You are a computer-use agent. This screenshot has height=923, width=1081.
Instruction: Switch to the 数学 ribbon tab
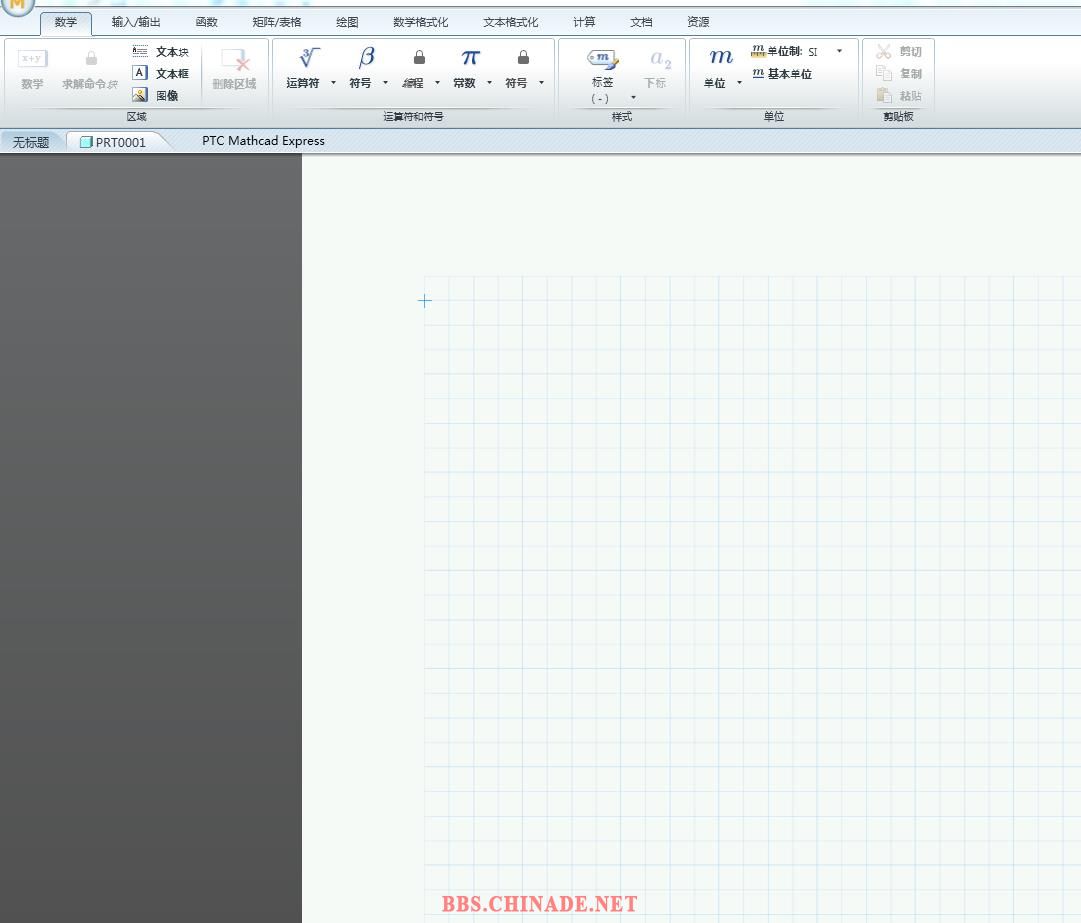[66, 22]
